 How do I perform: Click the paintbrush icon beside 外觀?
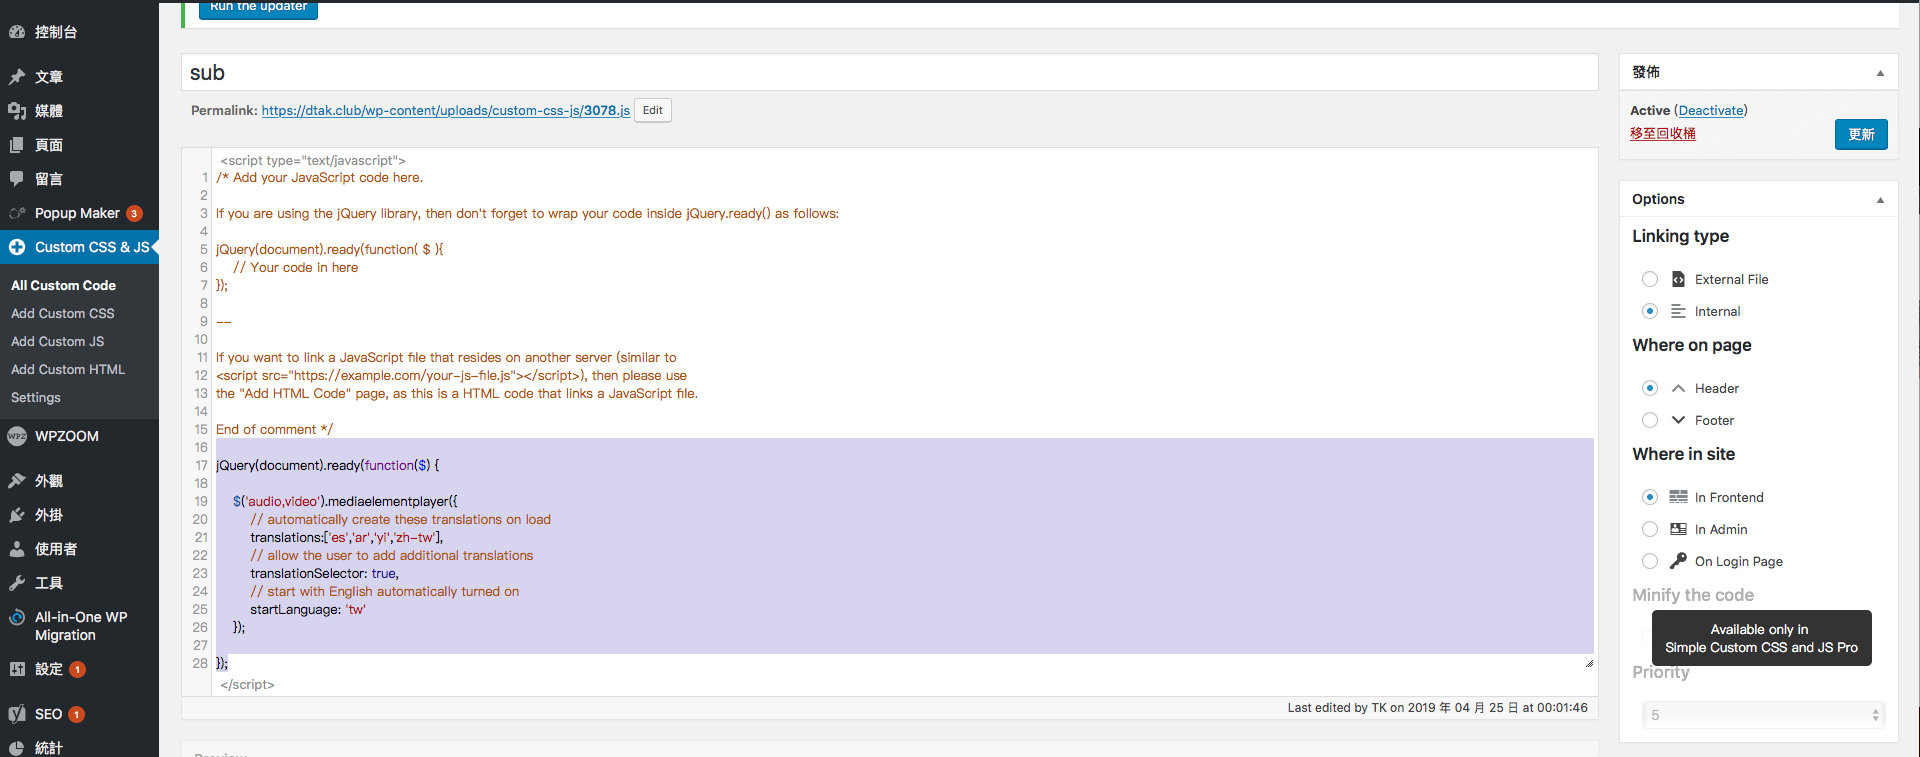(17, 481)
